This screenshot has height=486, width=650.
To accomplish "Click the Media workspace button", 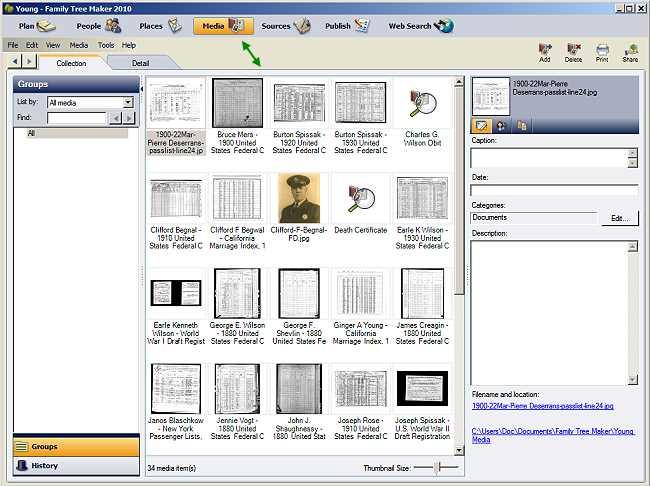I will 223,26.
